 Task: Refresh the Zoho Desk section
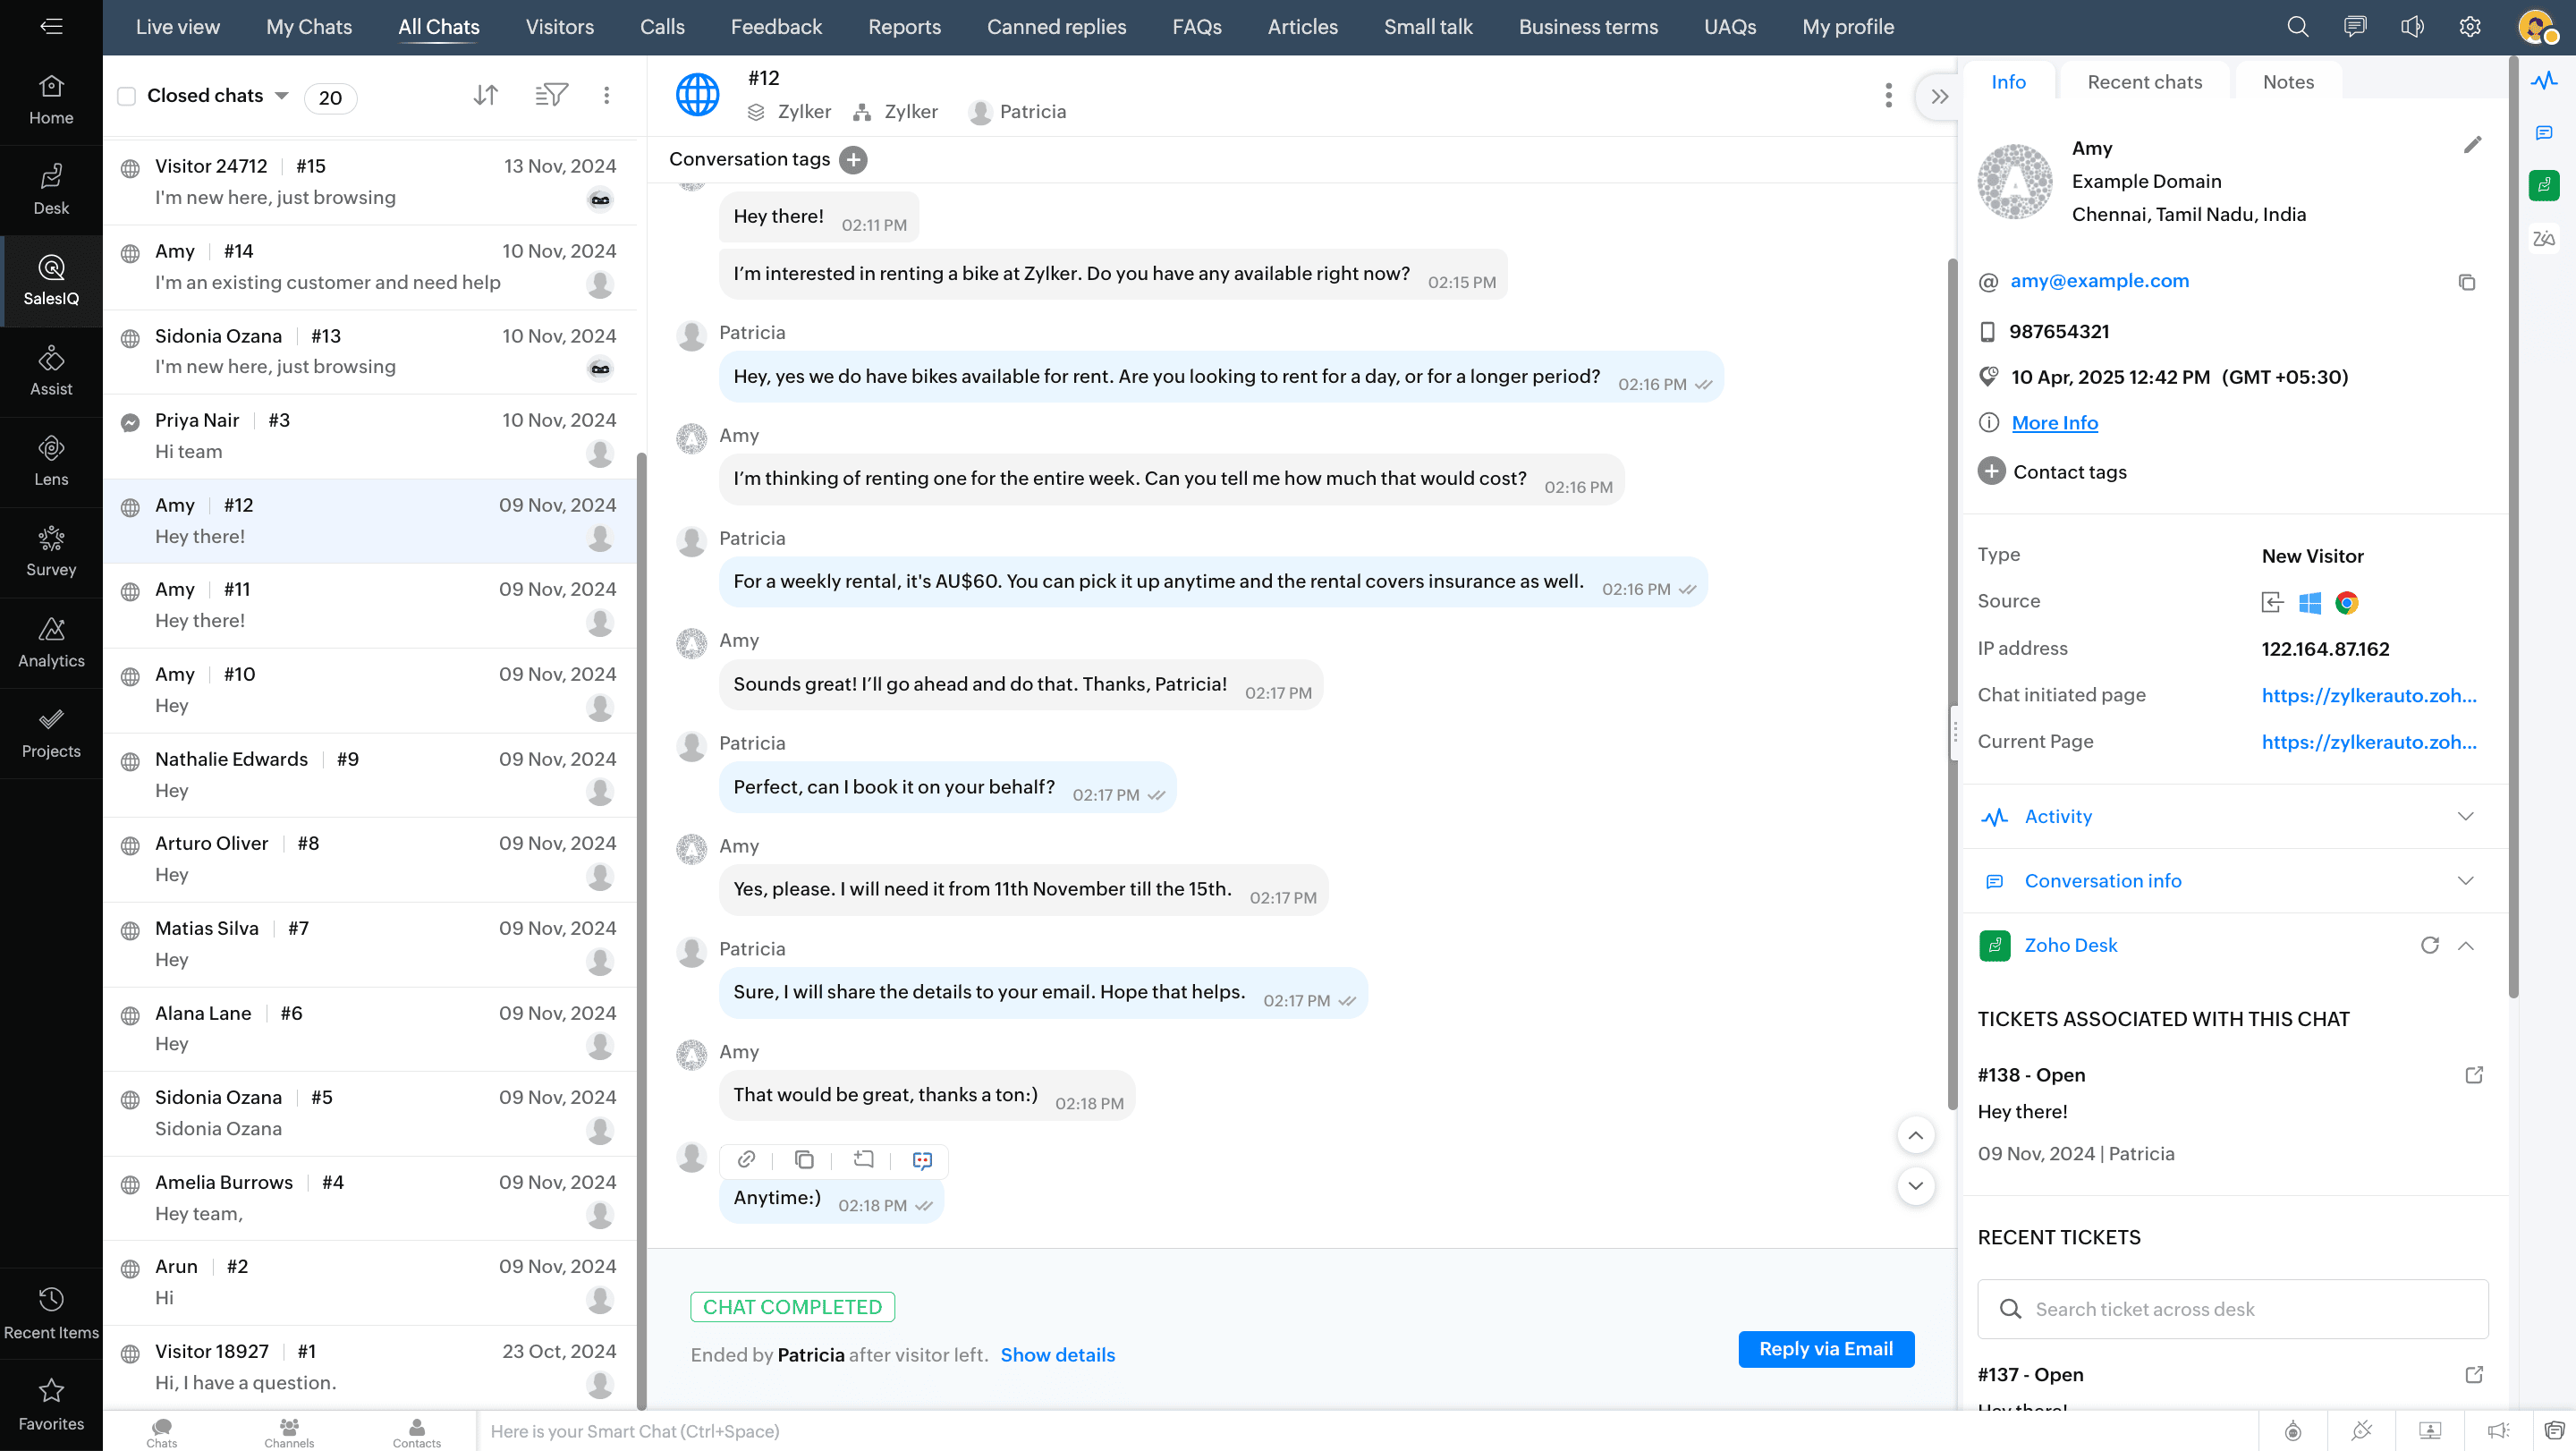coord(2429,945)
